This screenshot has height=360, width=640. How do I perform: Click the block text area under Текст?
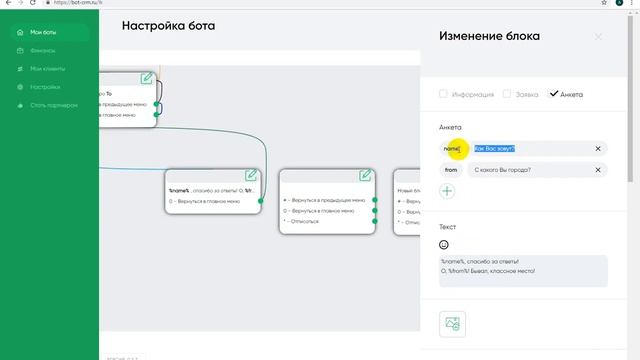click(523, 271)
